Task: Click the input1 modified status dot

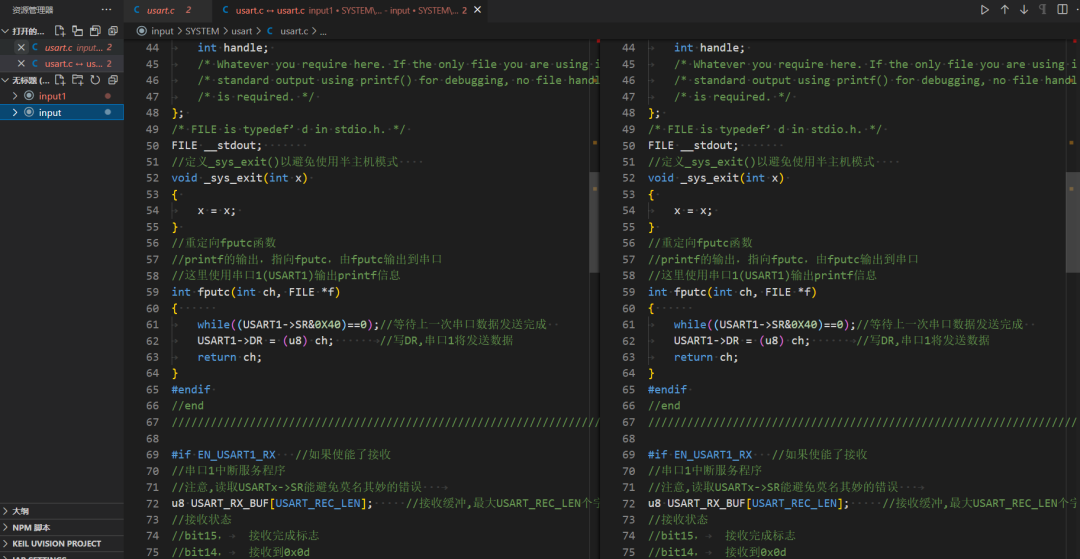Action: [107, 96]
